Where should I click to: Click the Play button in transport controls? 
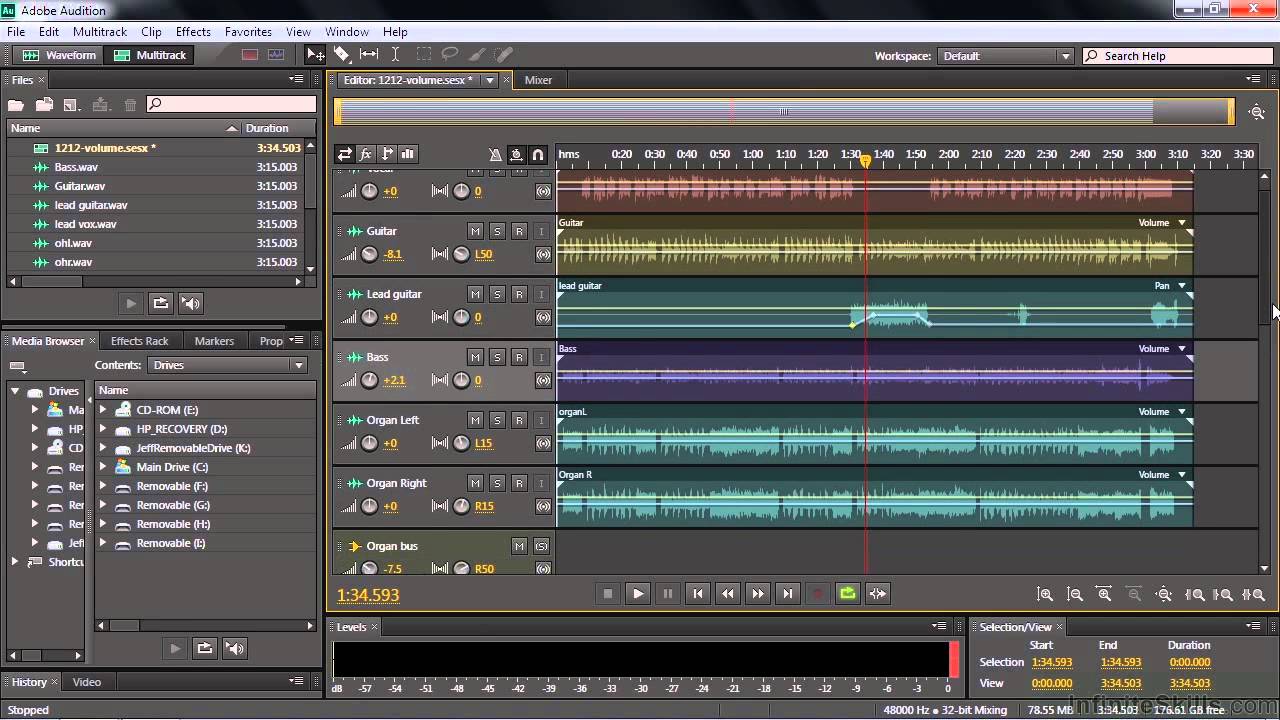637,593
